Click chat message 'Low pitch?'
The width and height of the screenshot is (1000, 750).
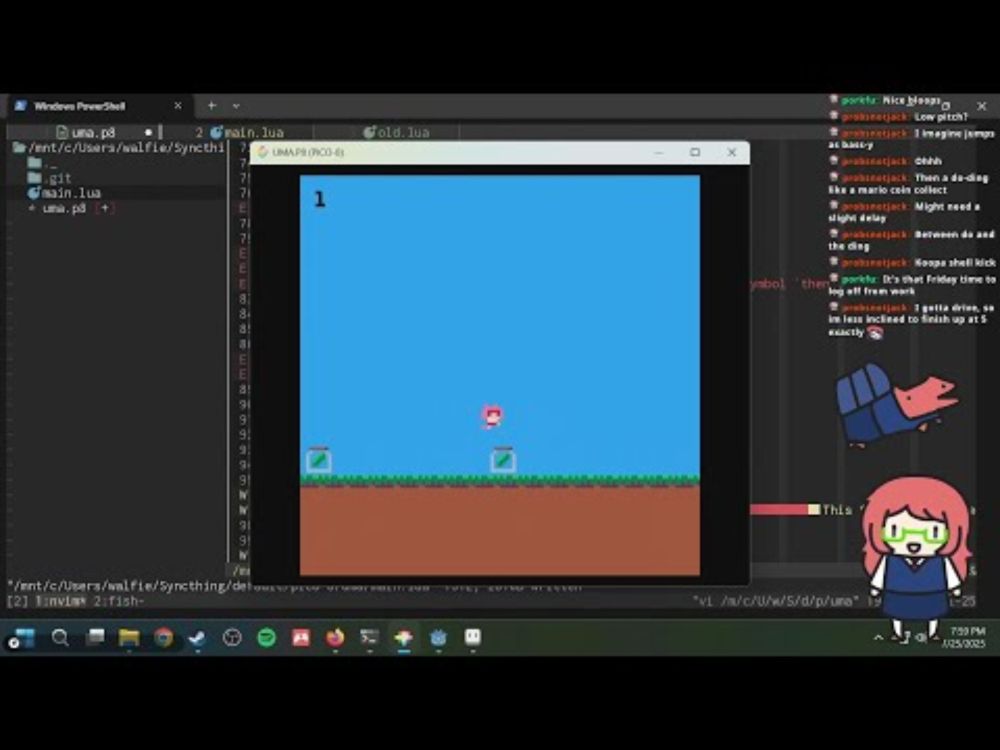pos(941,117)
